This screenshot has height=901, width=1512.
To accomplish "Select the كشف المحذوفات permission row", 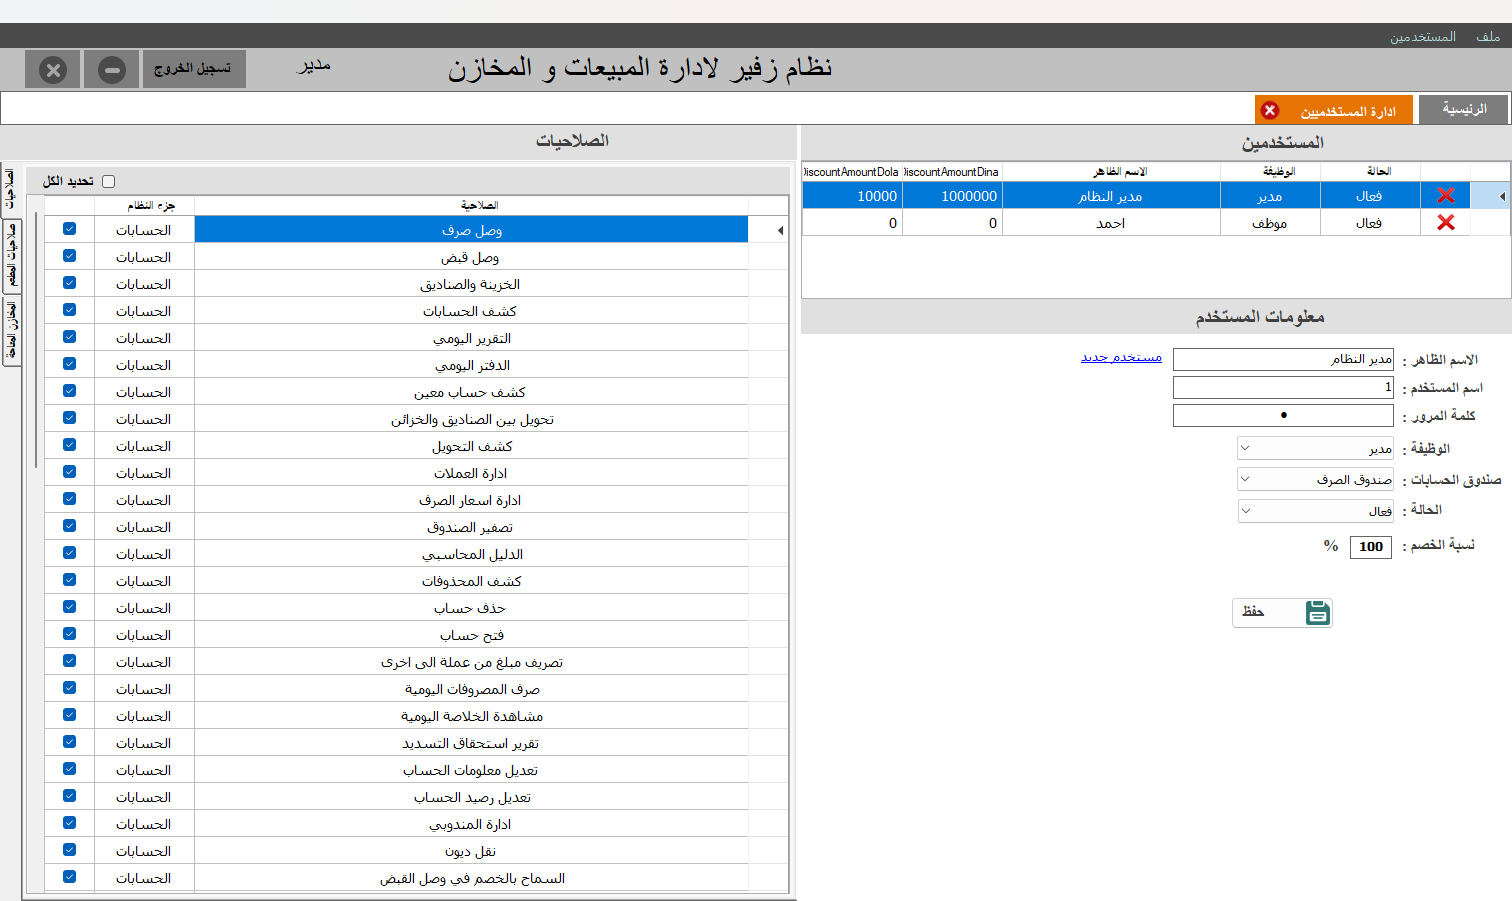I will pyautogui.click(x=471, y=581).
